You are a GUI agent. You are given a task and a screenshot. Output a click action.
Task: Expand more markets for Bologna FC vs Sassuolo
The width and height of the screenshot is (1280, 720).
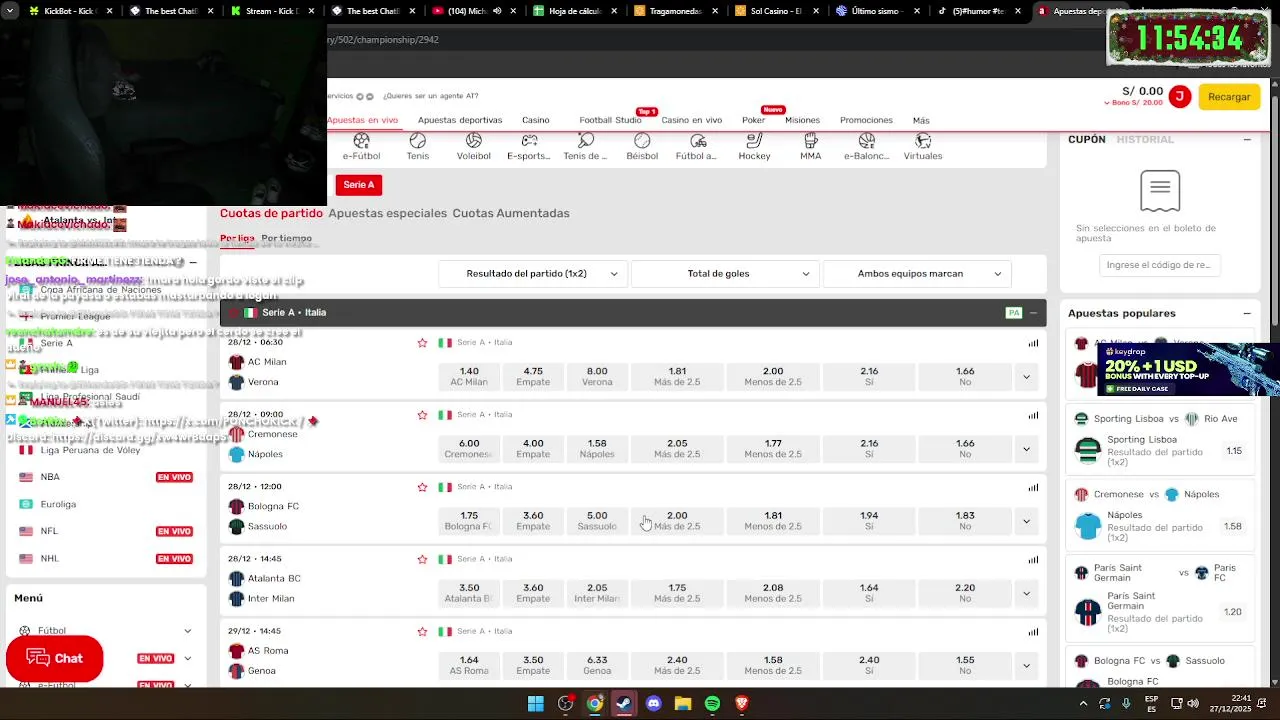coord(1026,521)
